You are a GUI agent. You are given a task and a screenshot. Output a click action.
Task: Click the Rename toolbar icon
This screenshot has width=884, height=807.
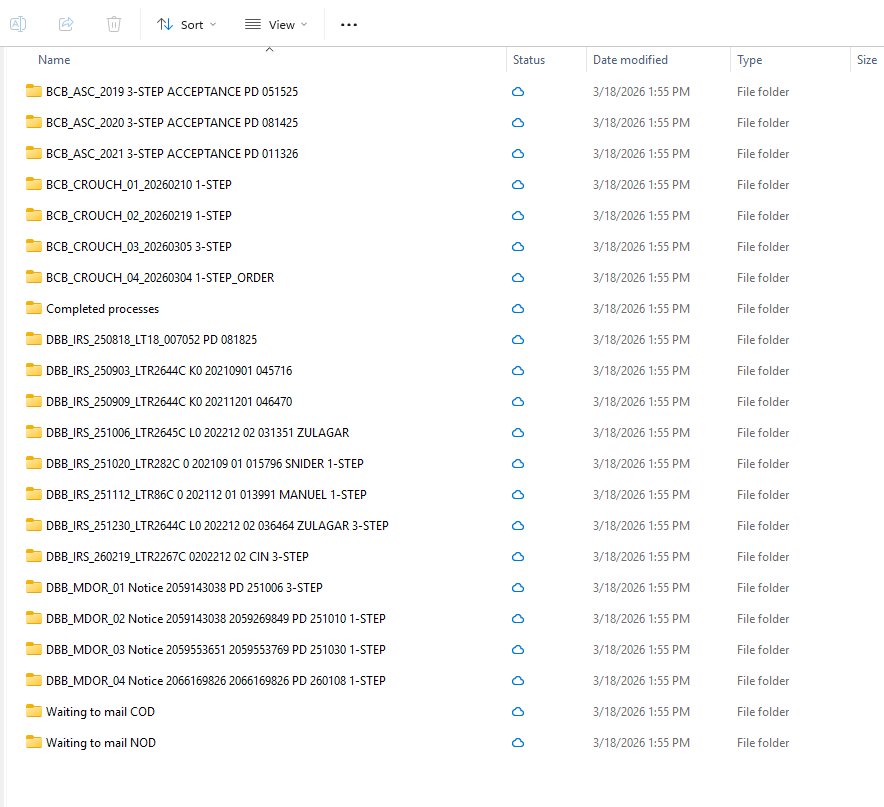coord(18,24)
